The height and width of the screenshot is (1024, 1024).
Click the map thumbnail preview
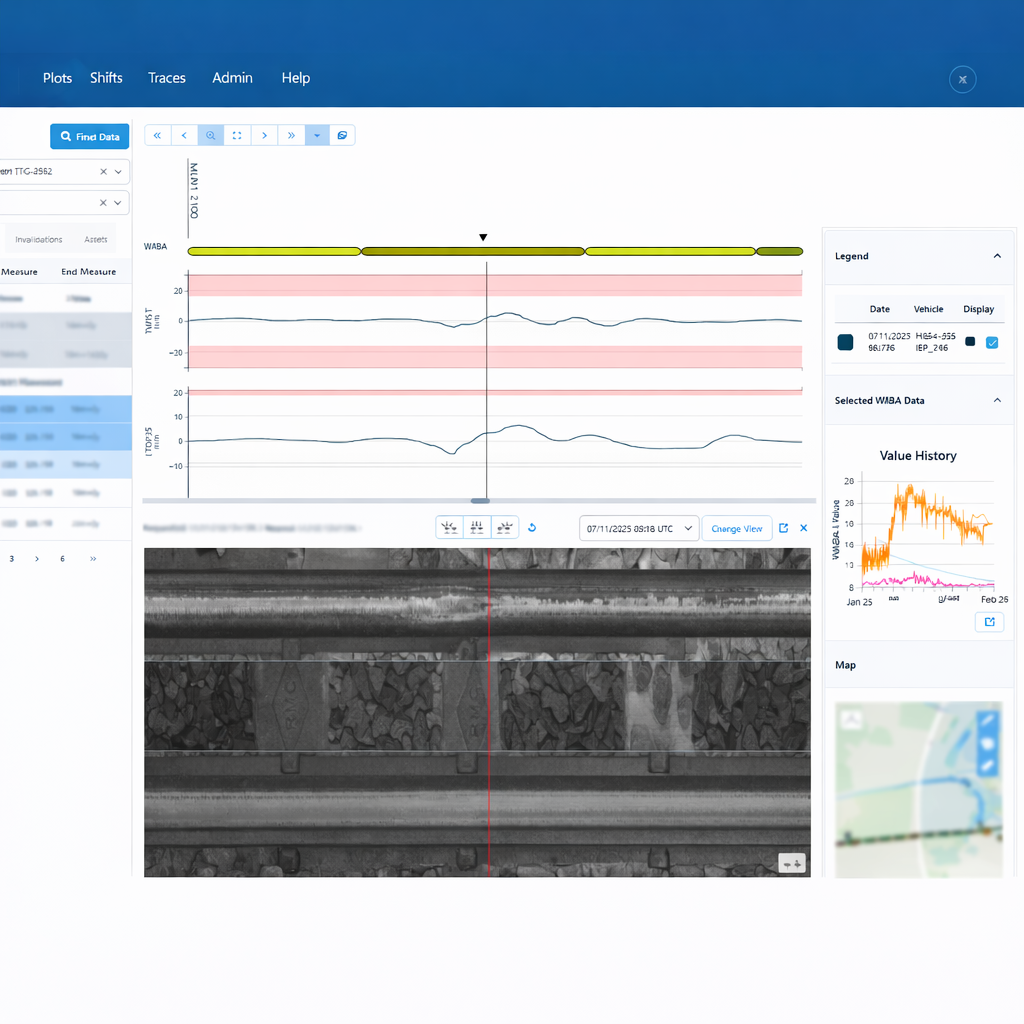[x=918, y=790]
